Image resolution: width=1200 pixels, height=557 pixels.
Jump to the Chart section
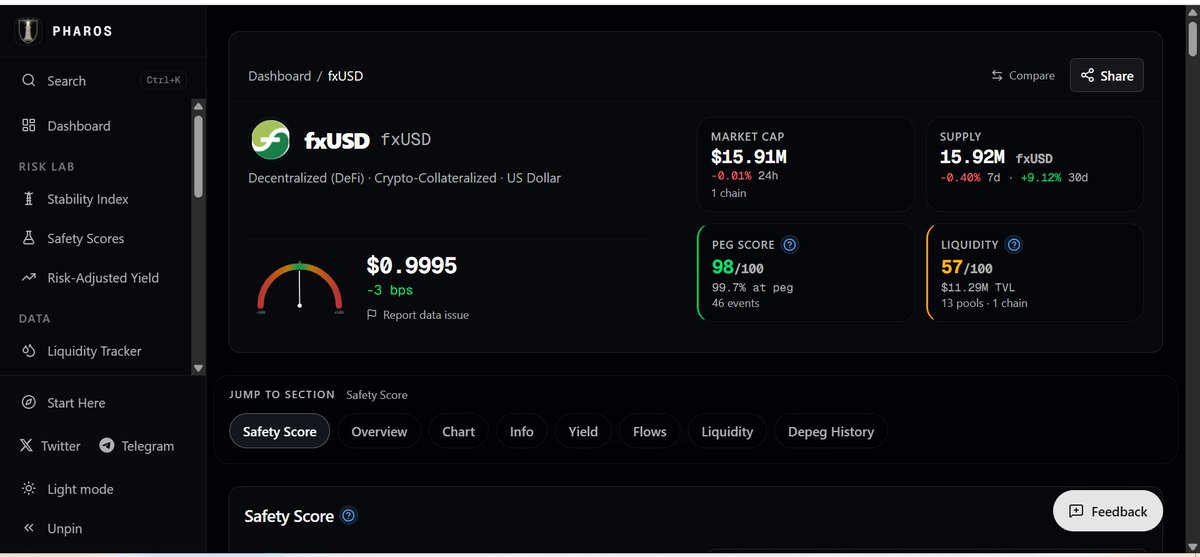tap(458, 431)
